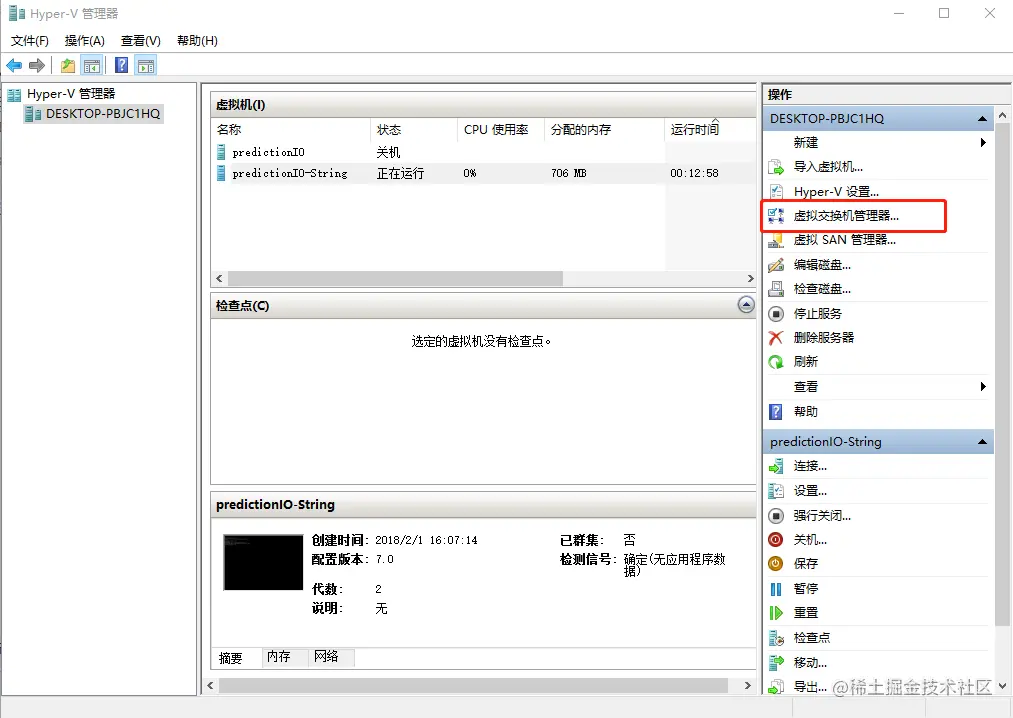Click the 停止服务 stop icon
1013x718 pixels.
click(x=776, y=313)
